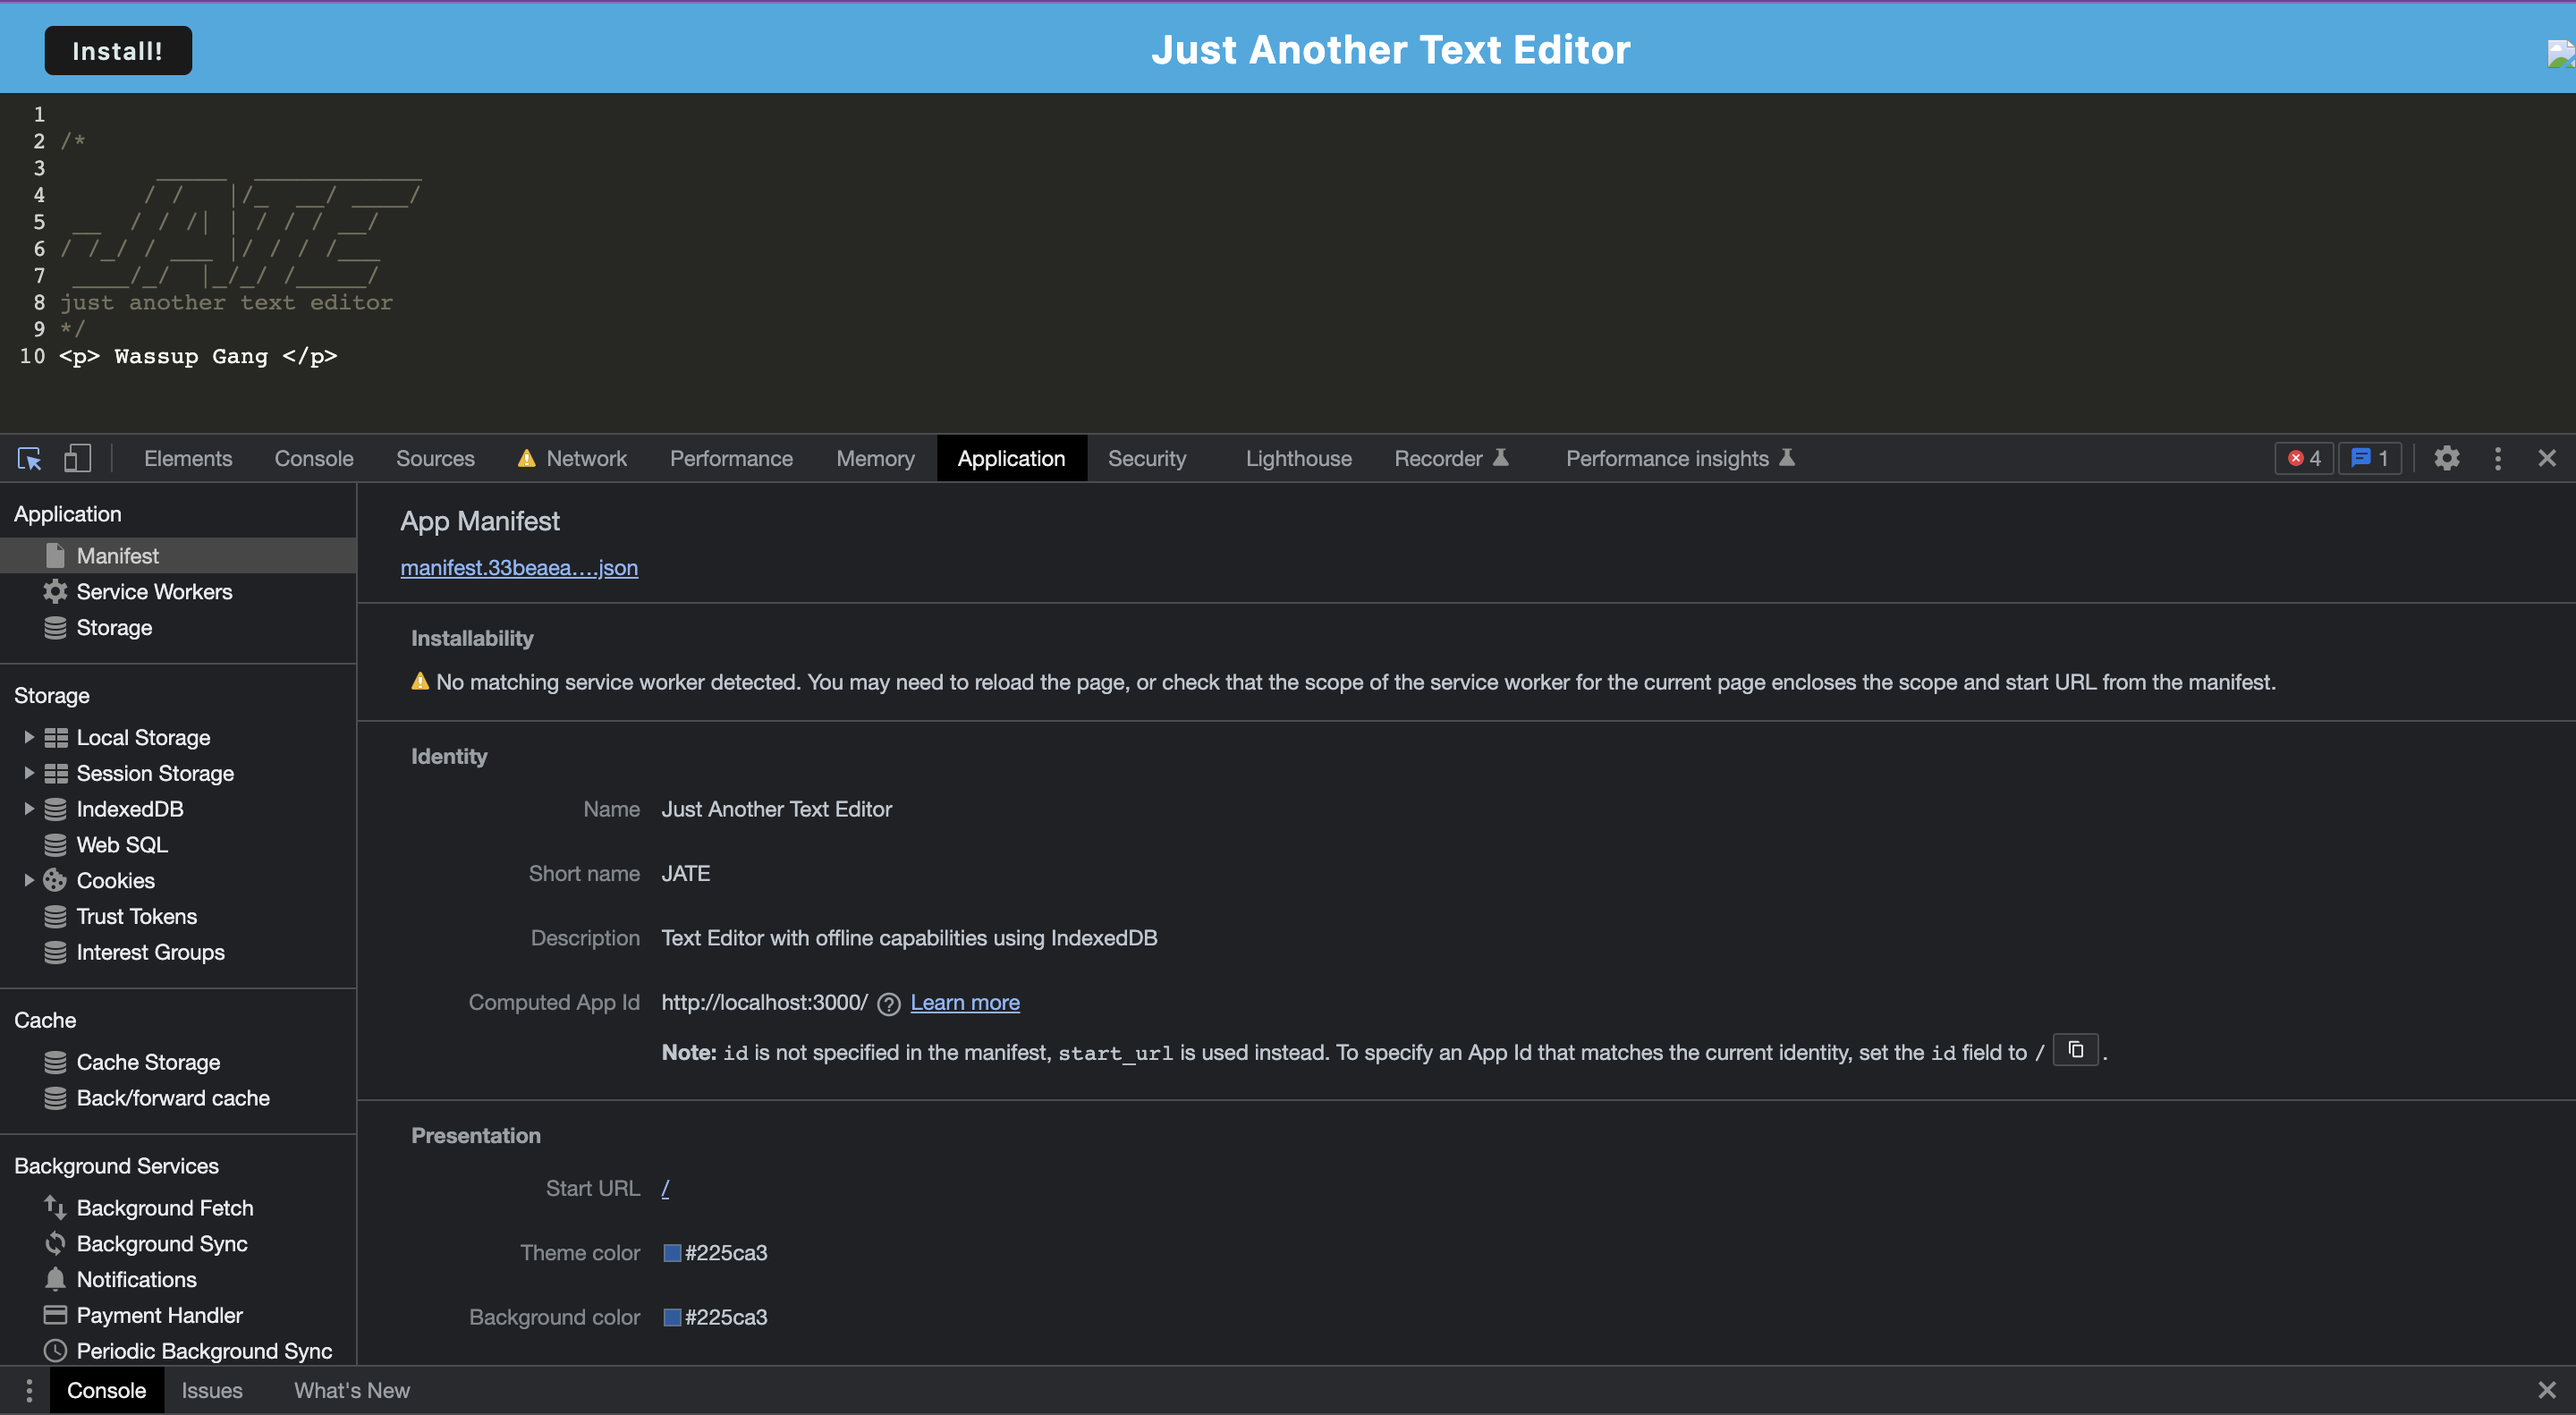Click the Learn more link

pos(964,1003)
